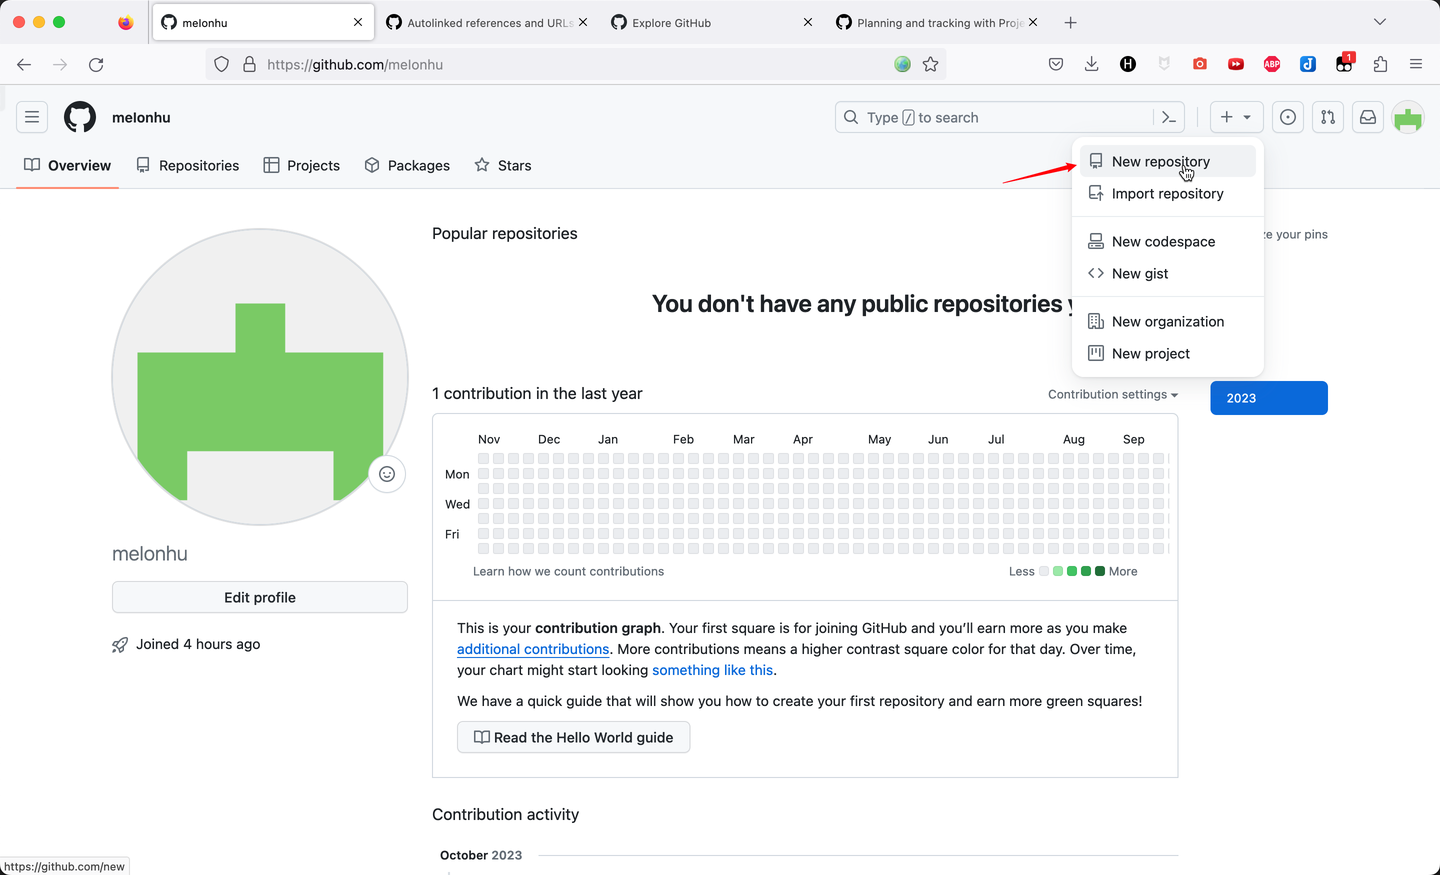Open the Pull requests icon in header

click(1328, 117)
